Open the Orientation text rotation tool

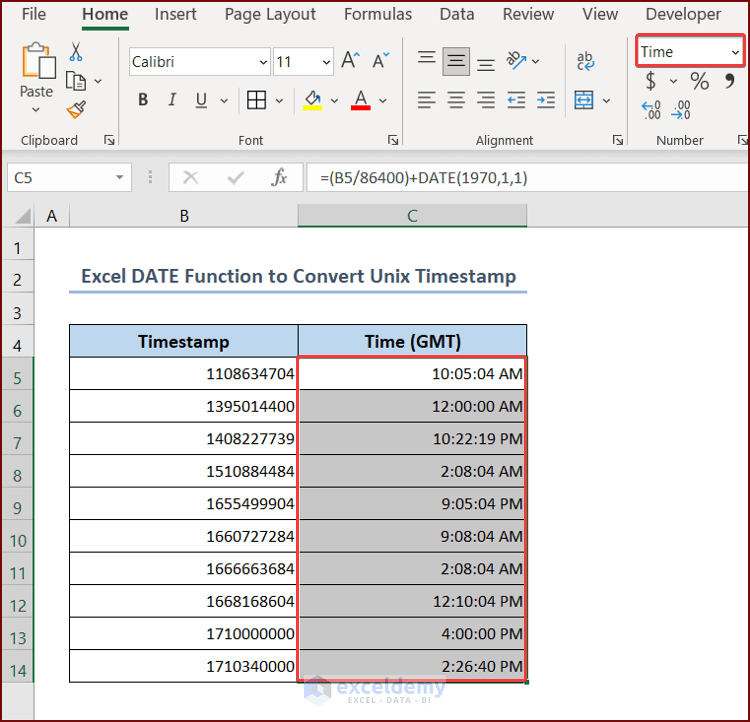[516, 61]
